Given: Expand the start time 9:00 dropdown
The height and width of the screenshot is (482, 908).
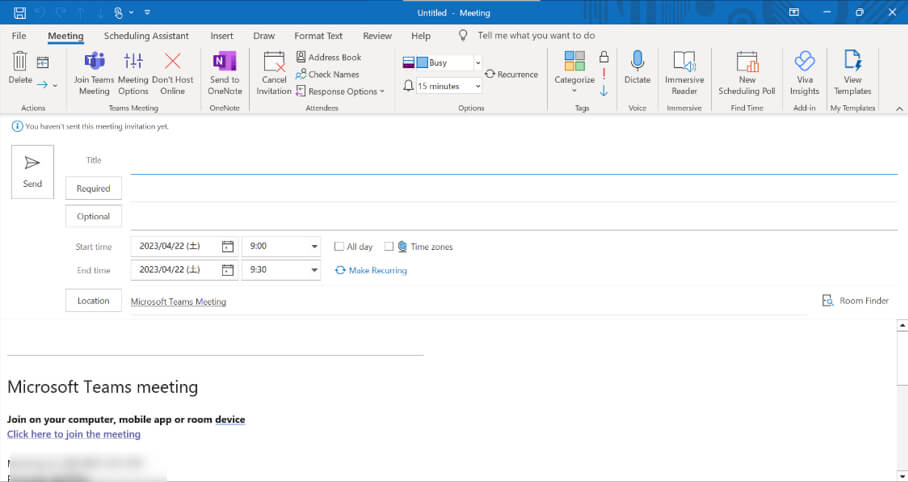Looking at the screenshot, I should click(314, 246).
